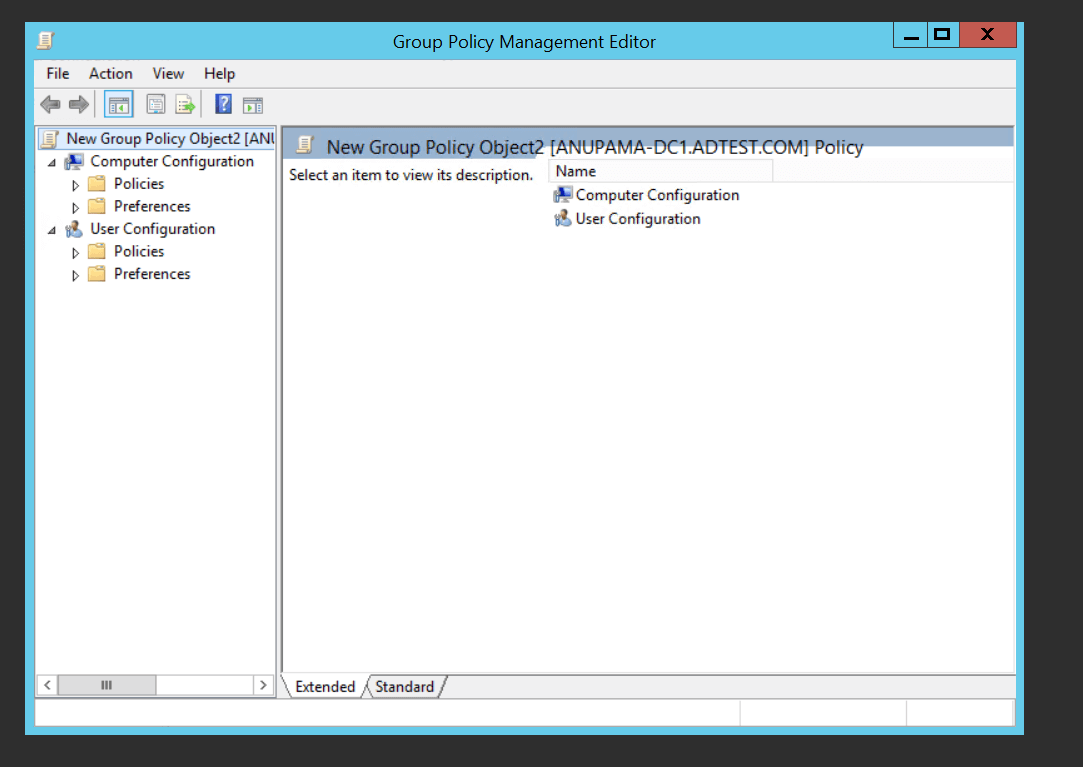Viewport: 1083px width, 767px height.
Task: Select Computer Configuration icon in the right pane
Action: pos(563,195)
